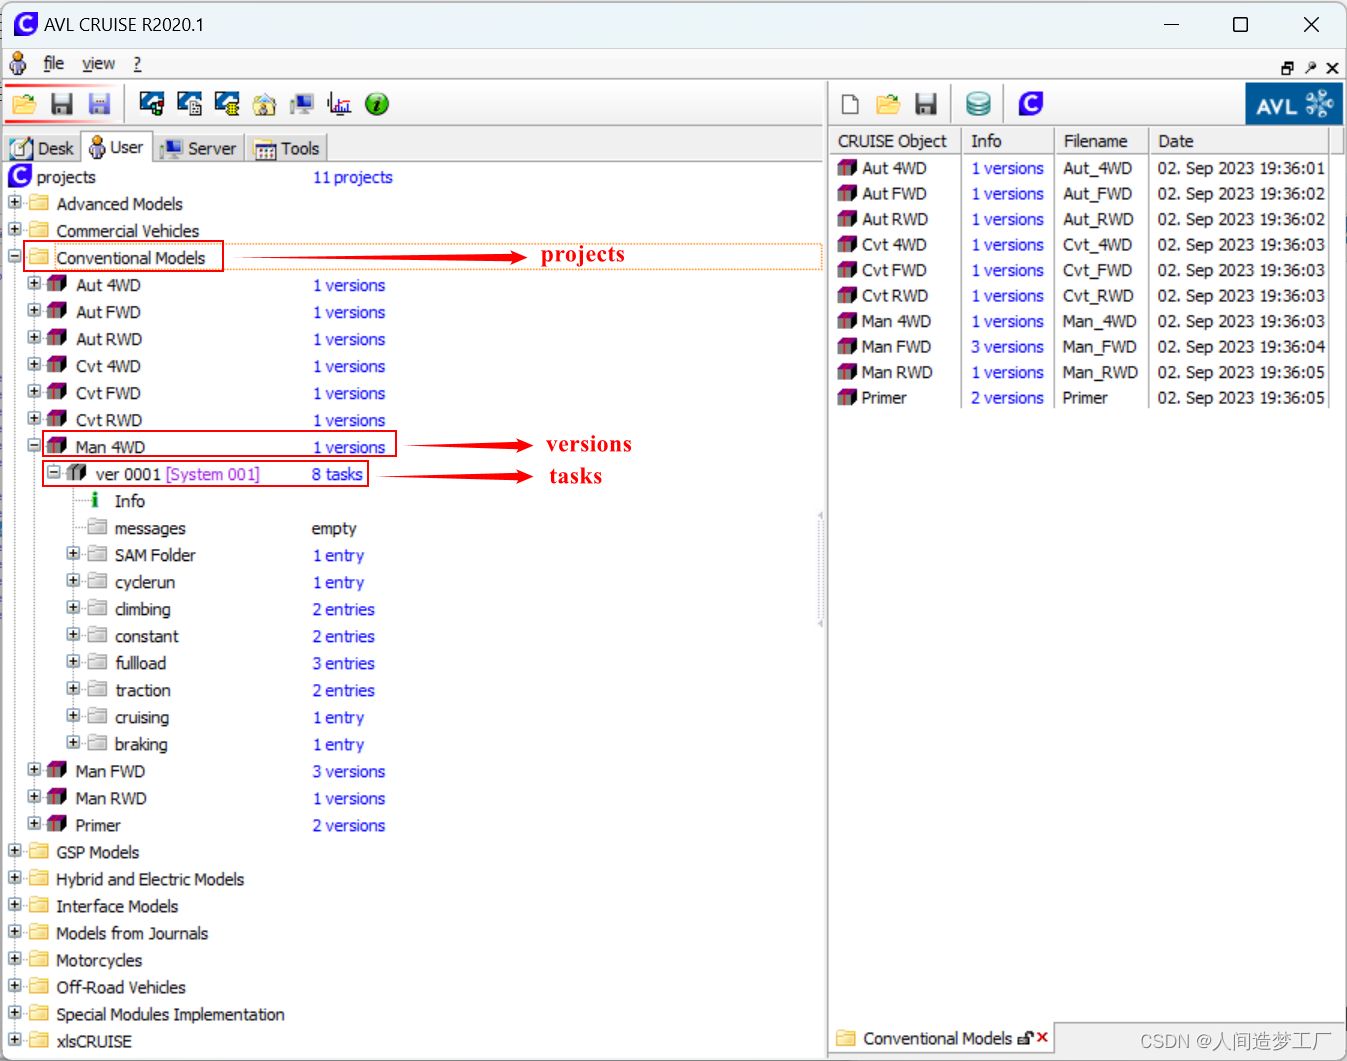Expand the Aut 4WD project node
The image size is (1347, 1061).
(34, 284)
